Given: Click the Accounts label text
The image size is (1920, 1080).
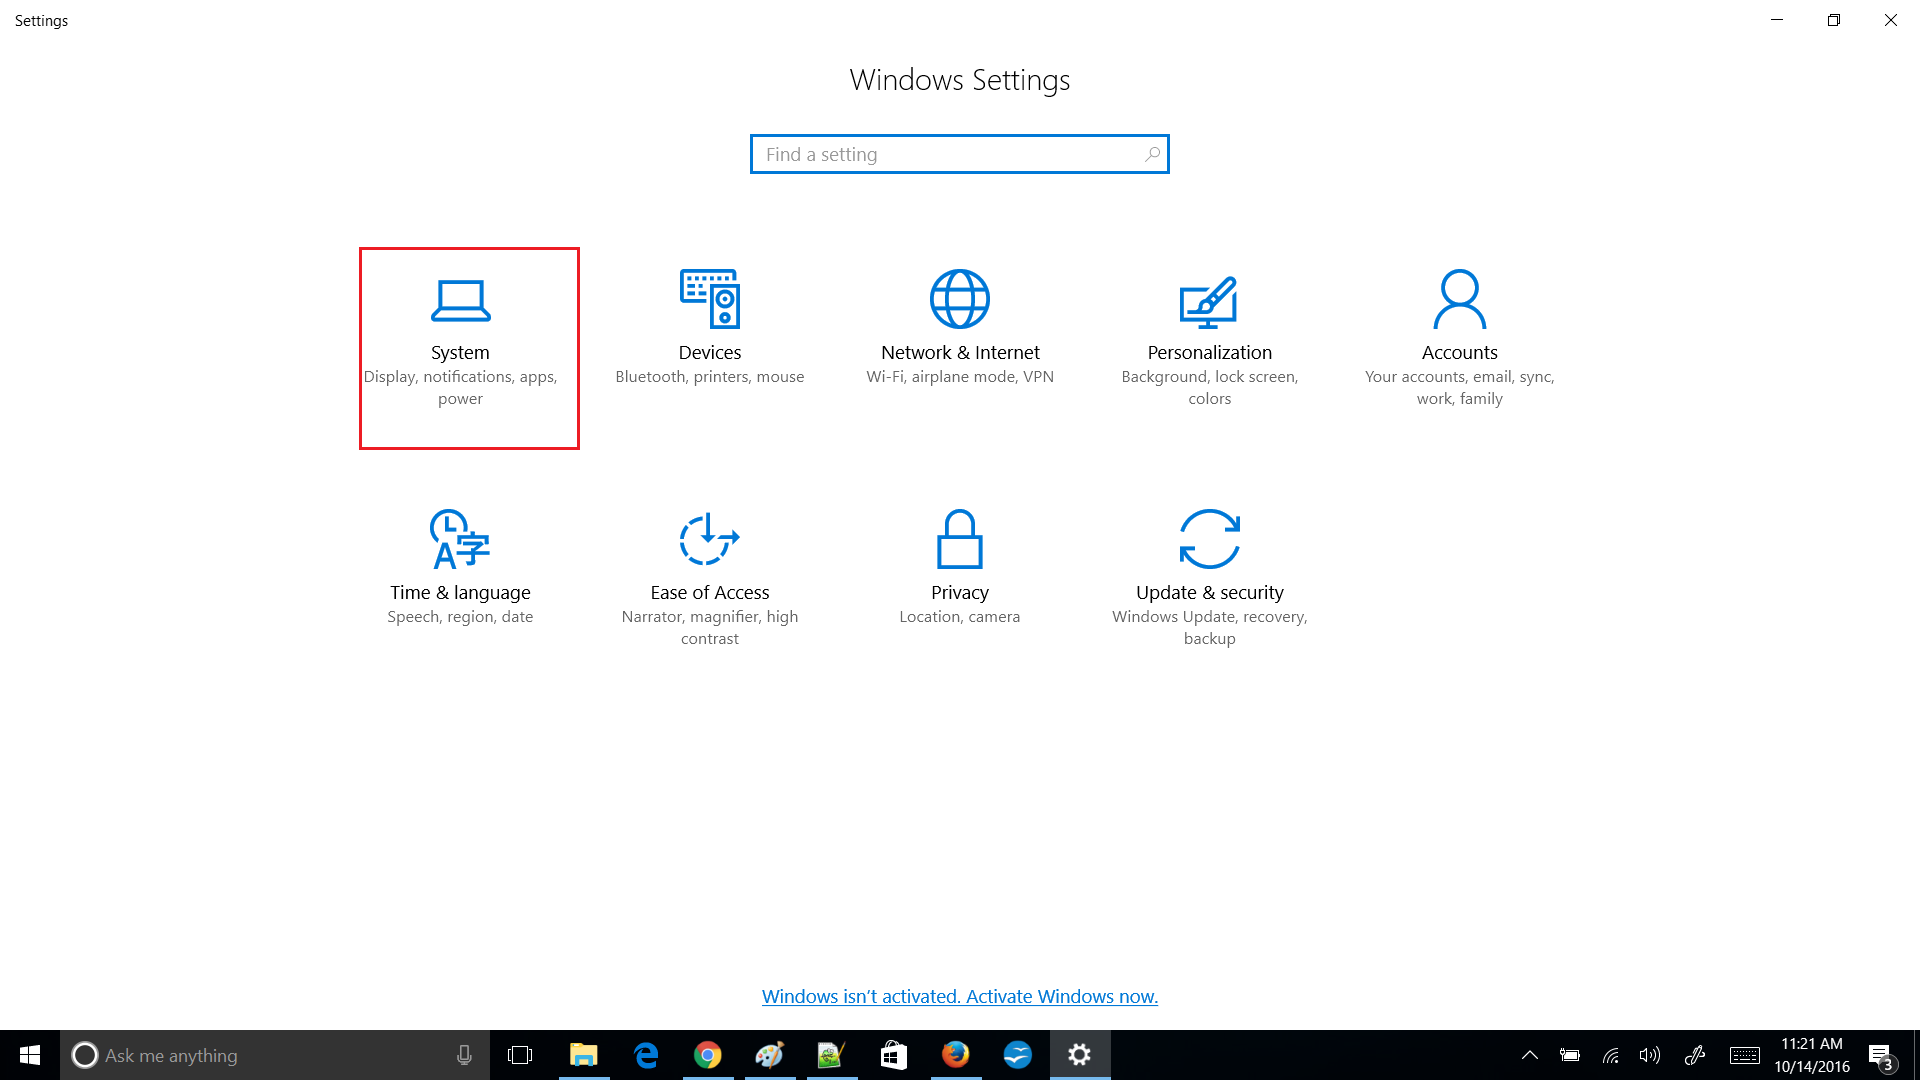Looking at the screenshot, I should click(x=1460, y=352).
